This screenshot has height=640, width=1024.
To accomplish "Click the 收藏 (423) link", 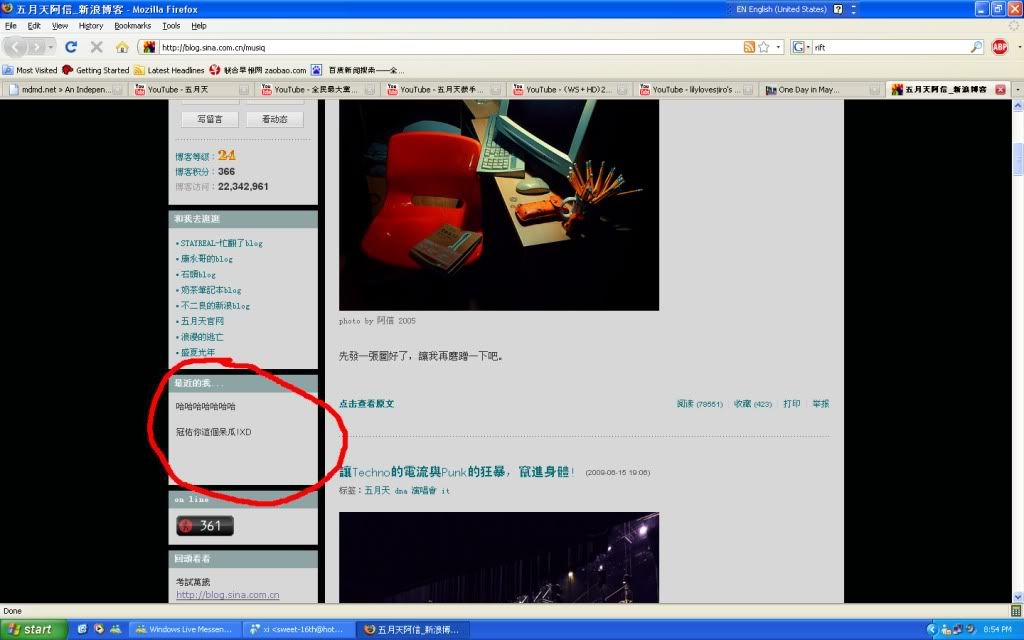I will [x=752, y=404].
